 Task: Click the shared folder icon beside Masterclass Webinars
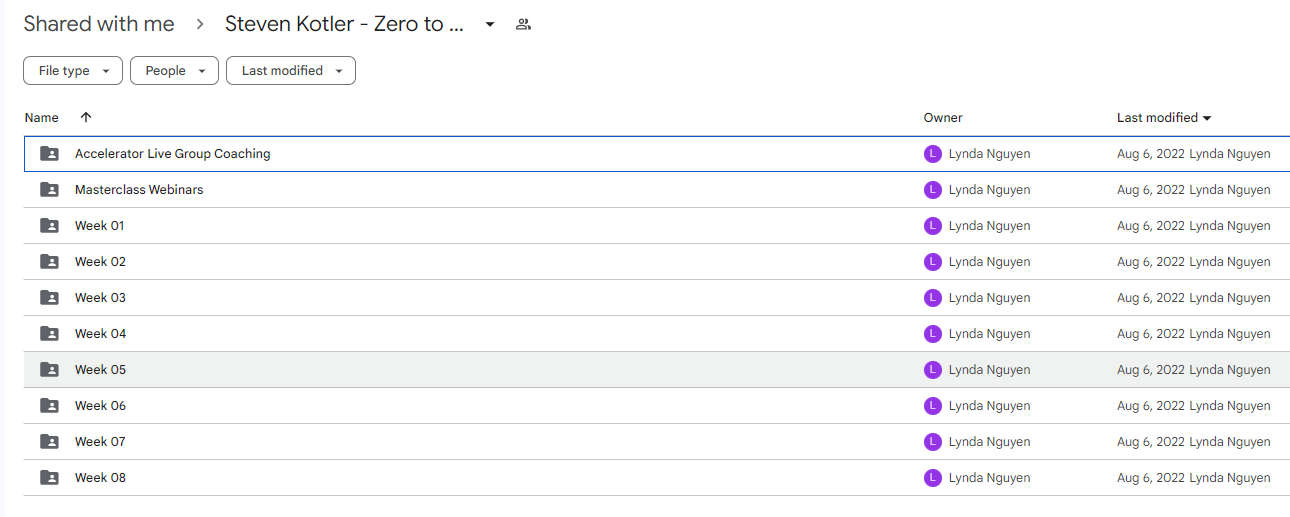49,190
